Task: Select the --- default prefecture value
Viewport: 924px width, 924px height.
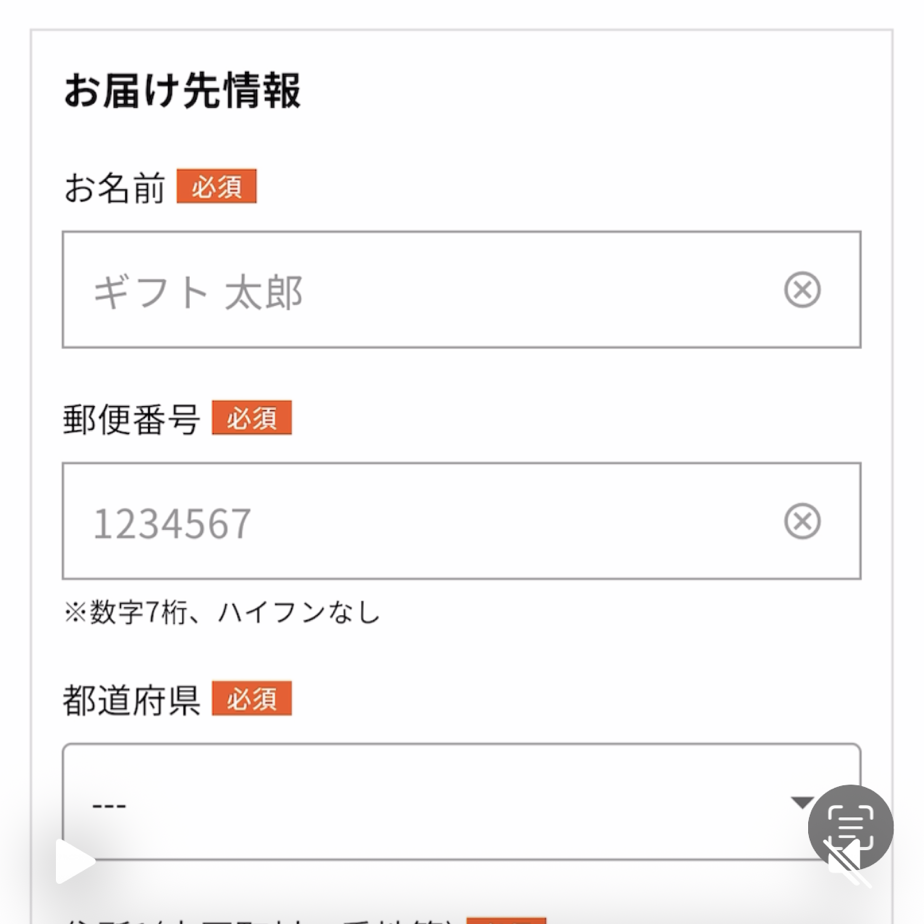Action: point(109,805)
